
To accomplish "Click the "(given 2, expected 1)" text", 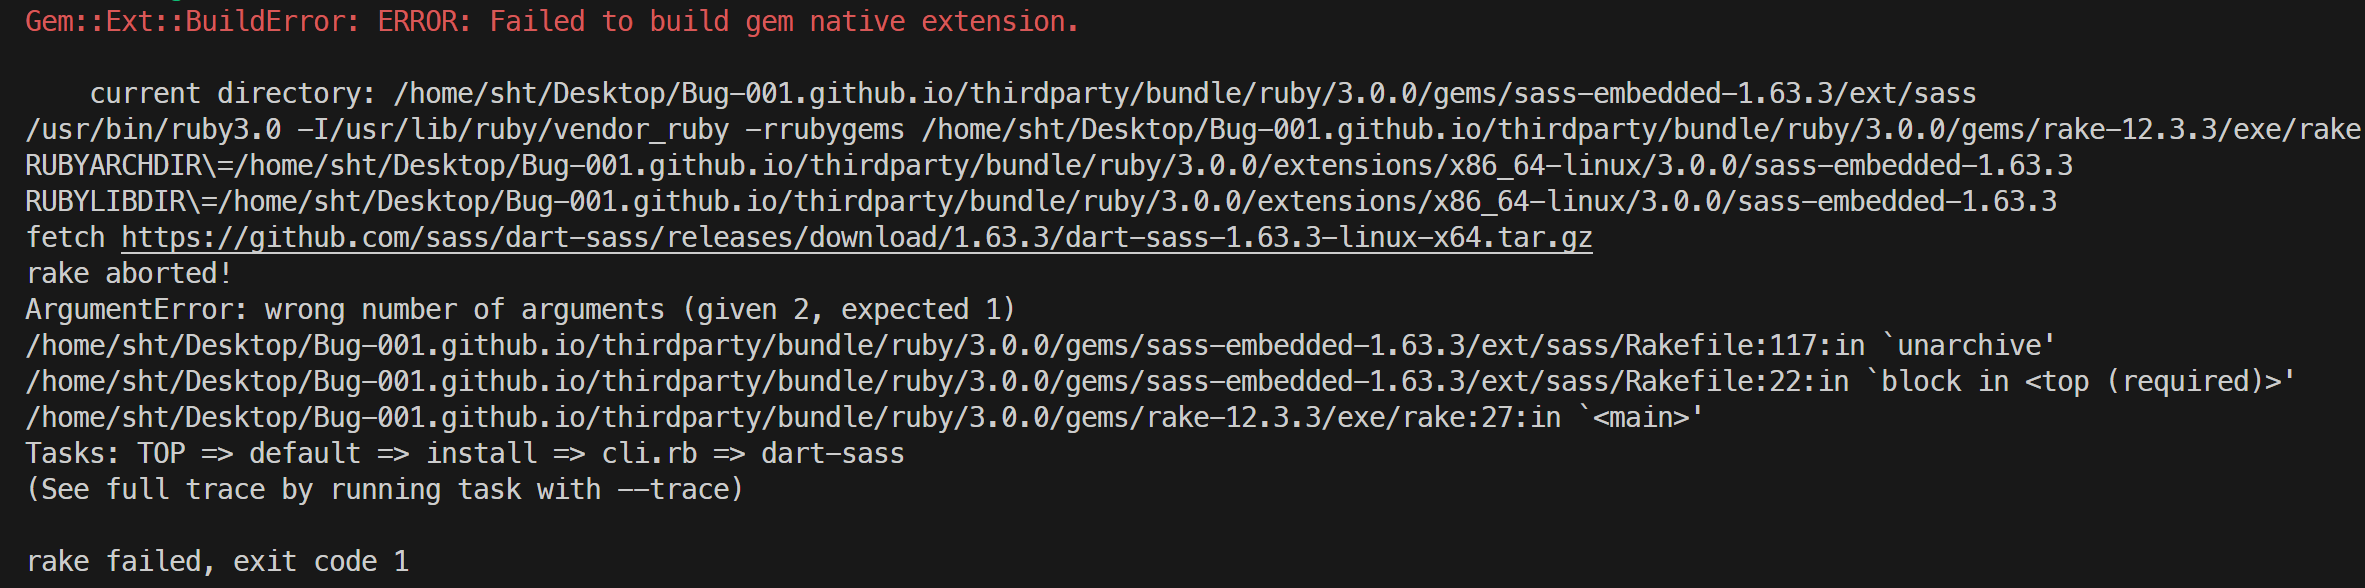I will pyautogui.click(x=849, y=310).
